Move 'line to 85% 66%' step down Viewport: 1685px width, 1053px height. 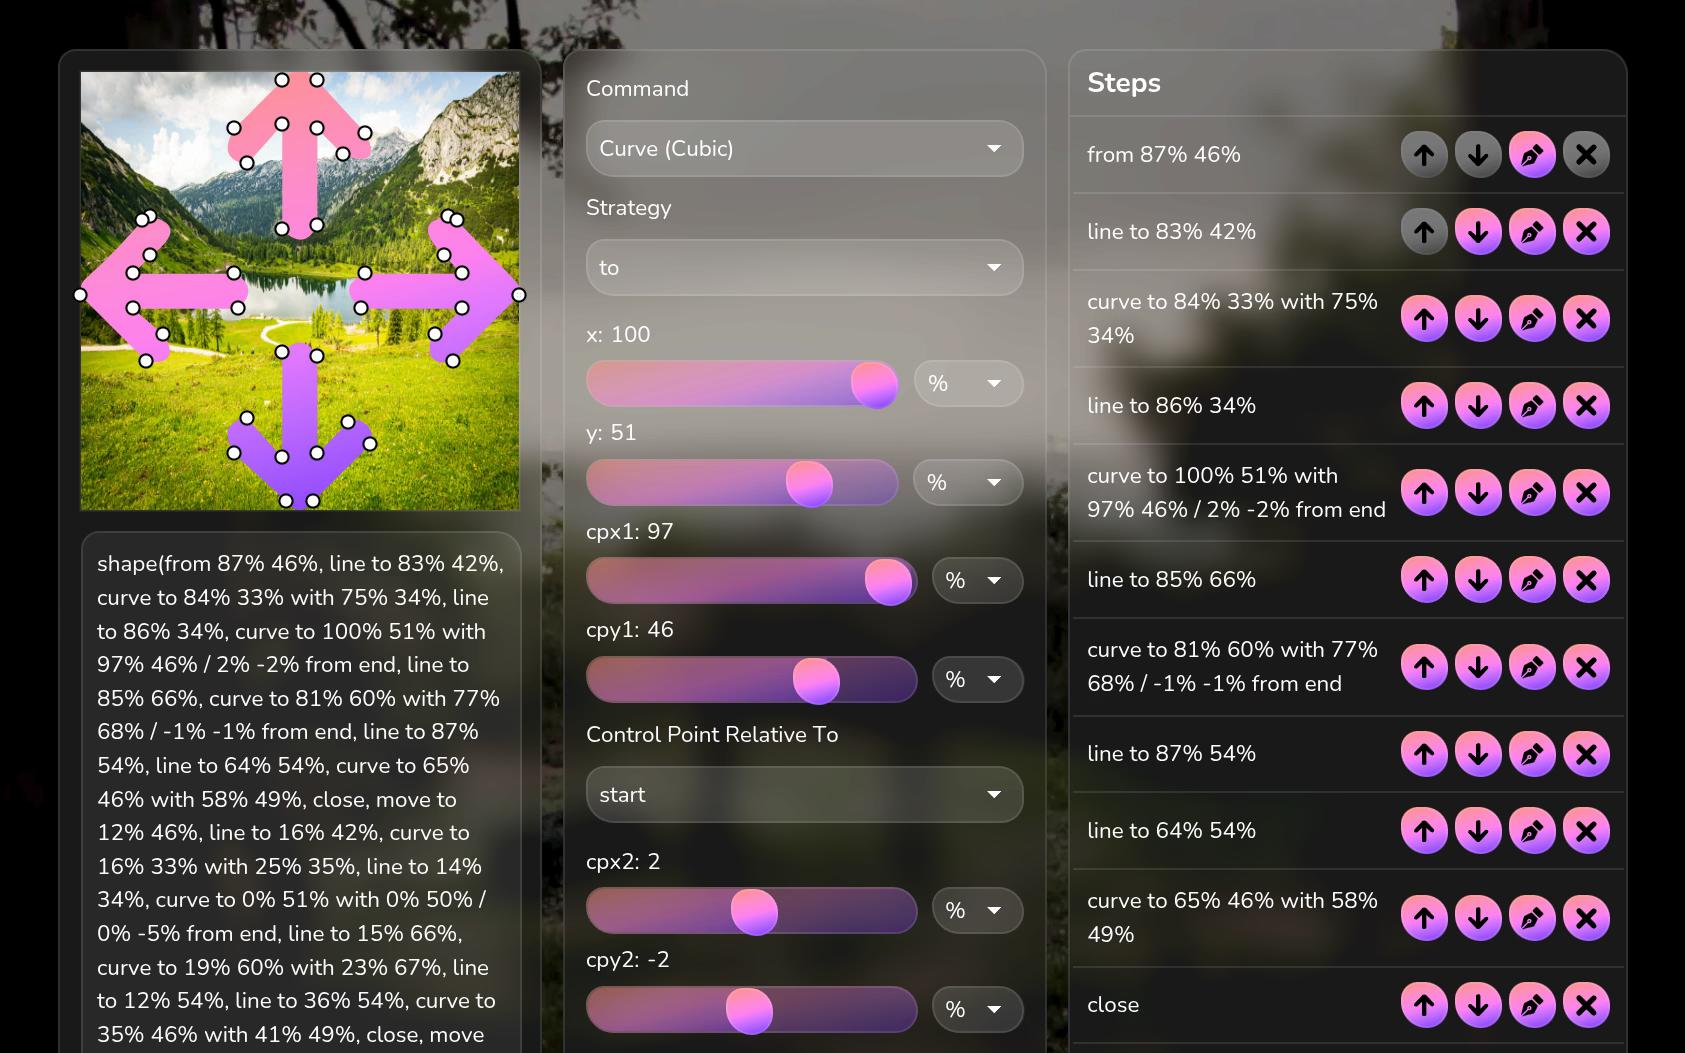pyautogui.click(x=1478, y=580)
